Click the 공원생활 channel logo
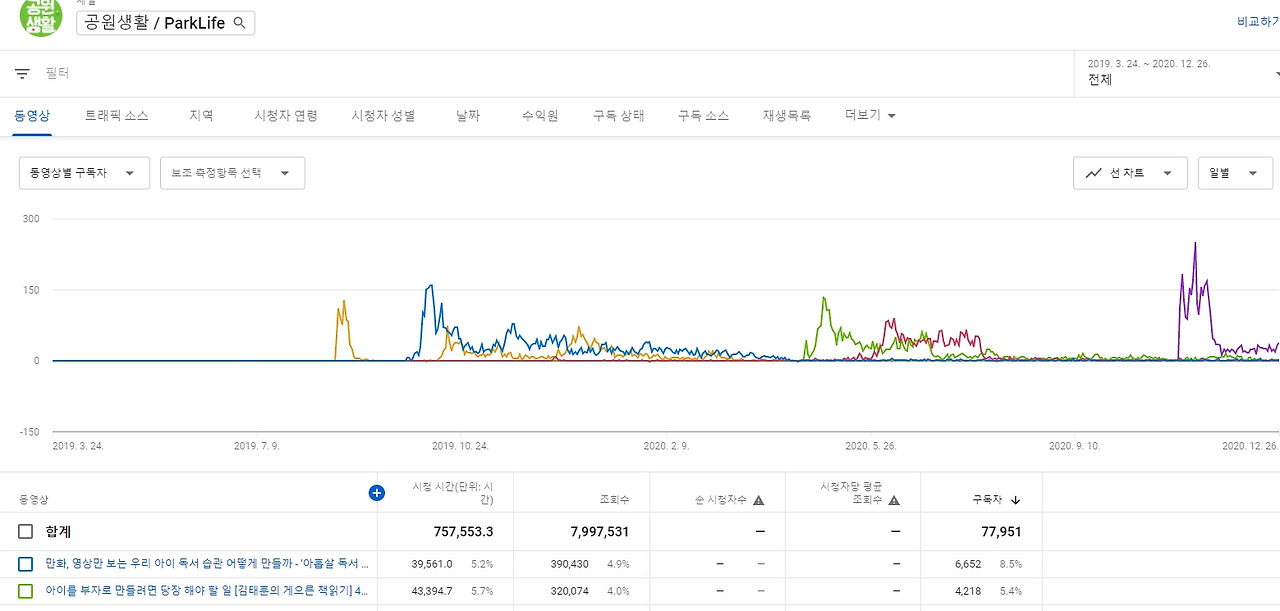The width and height of the screenshot is (1280, 611). pyautogui.click(x=40, y=18)
